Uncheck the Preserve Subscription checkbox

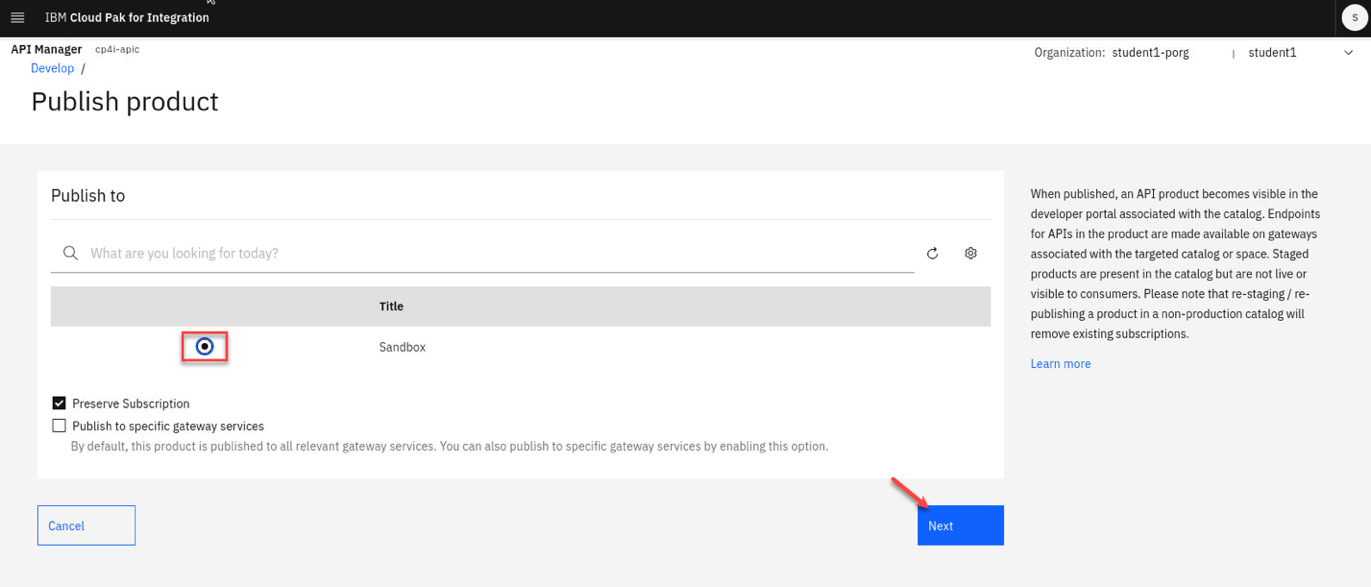click(x=59, y=403)
